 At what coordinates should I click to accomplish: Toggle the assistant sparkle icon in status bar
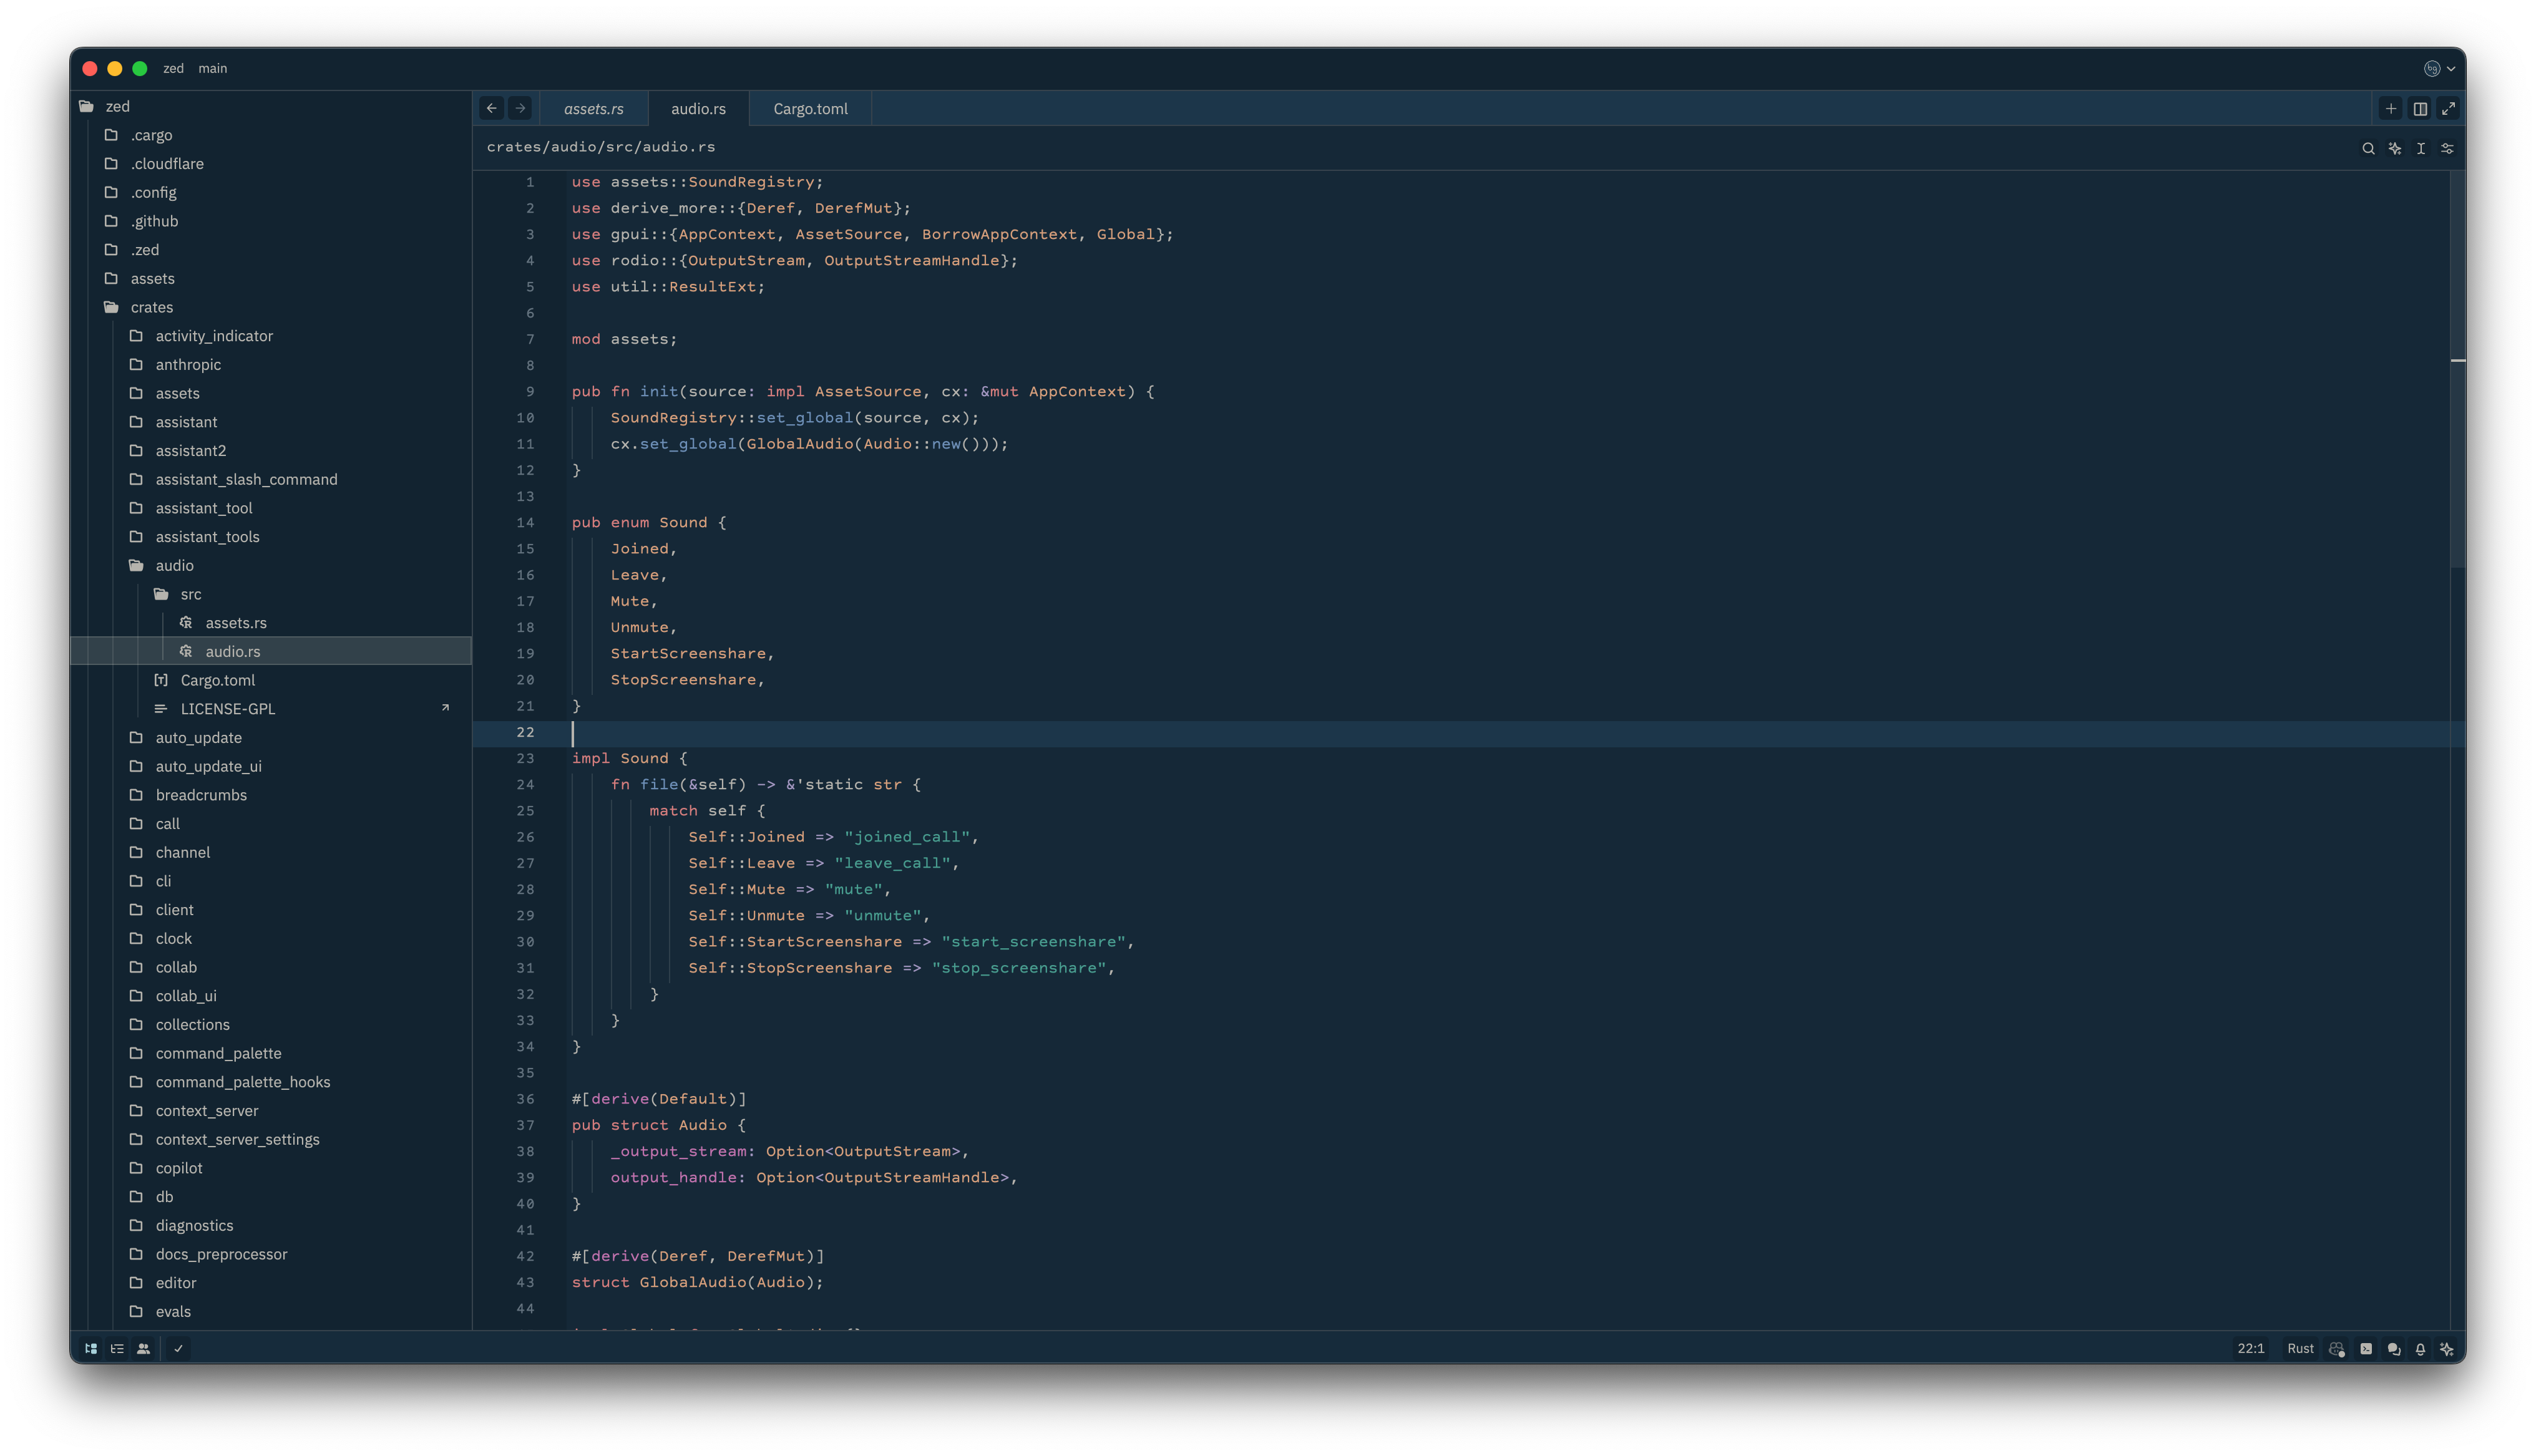pos(2447,1348)
